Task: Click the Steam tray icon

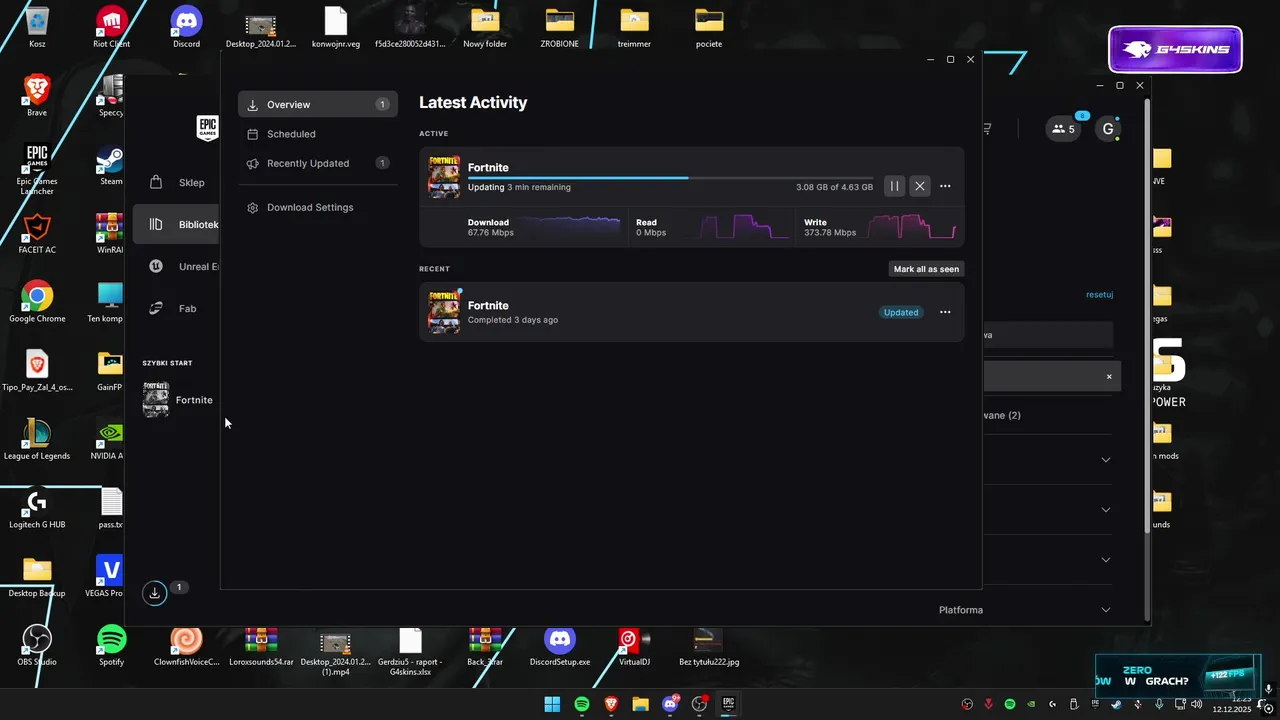Action: click(x=1116, y=704)
